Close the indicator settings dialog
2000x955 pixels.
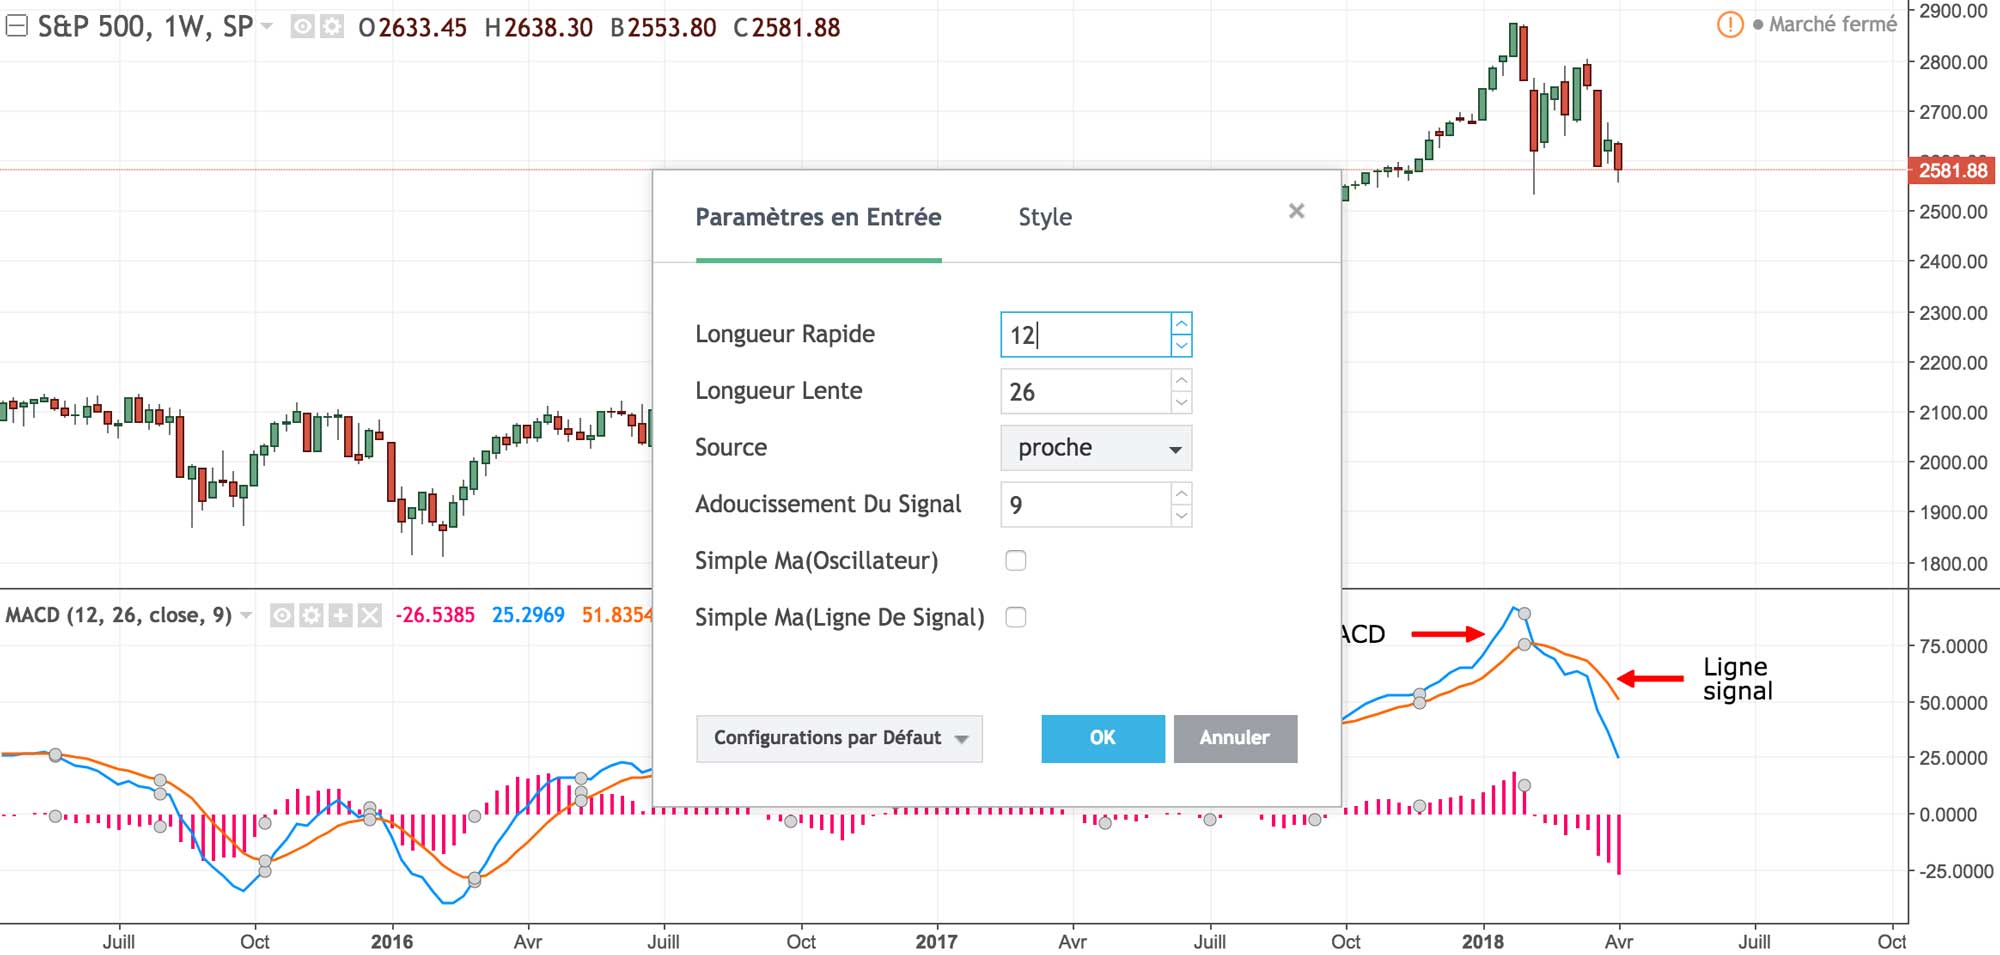point(1296,211)
